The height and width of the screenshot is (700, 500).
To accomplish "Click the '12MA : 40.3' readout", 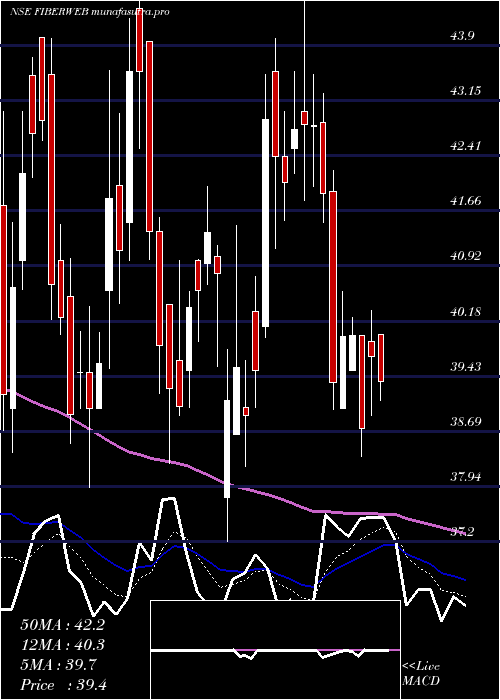I will pos(62,645).
